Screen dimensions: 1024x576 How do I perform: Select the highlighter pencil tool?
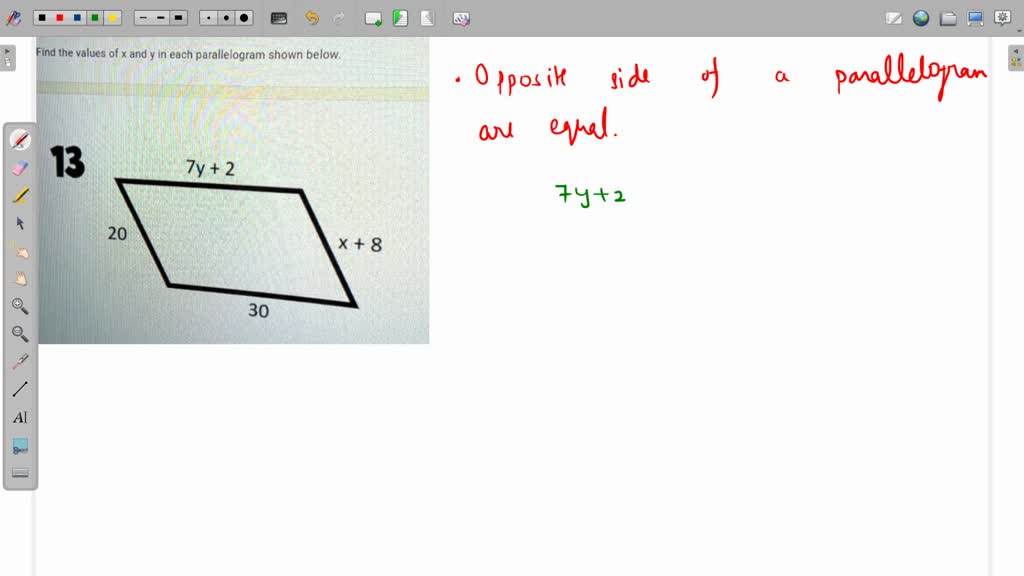point(19,196)
